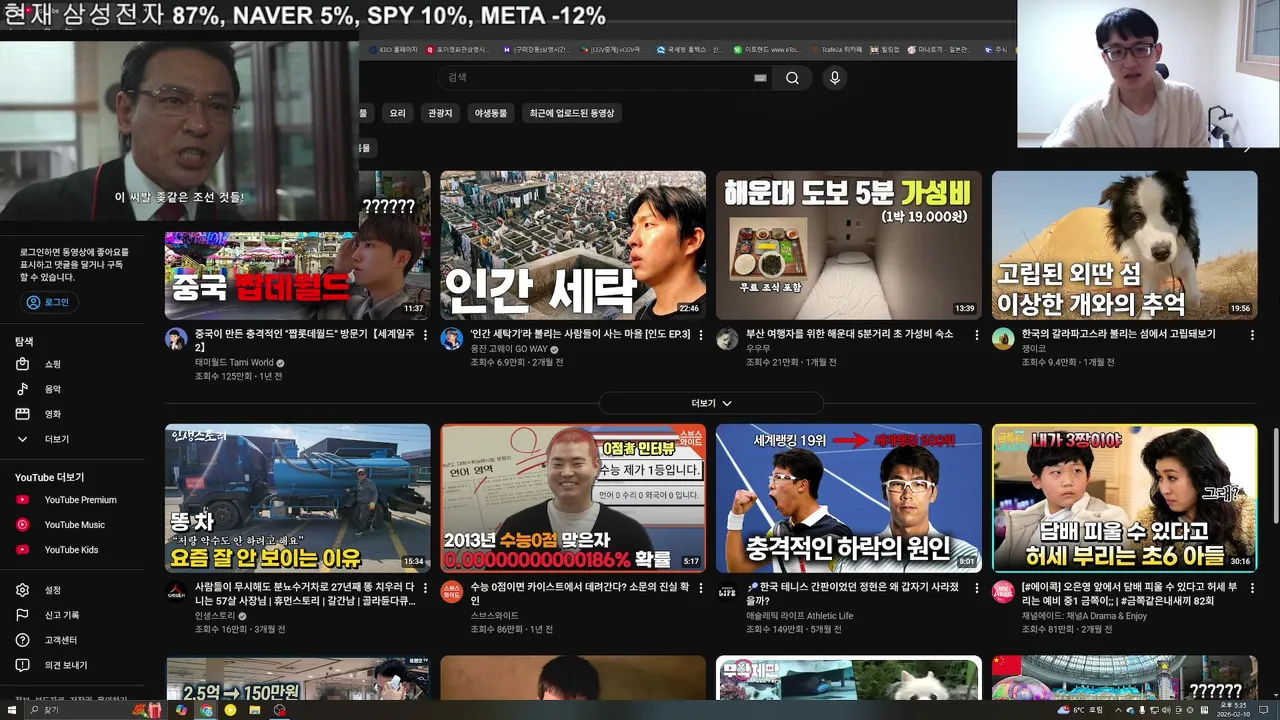Open more options for the 정현 tennis video

[976, 588]
